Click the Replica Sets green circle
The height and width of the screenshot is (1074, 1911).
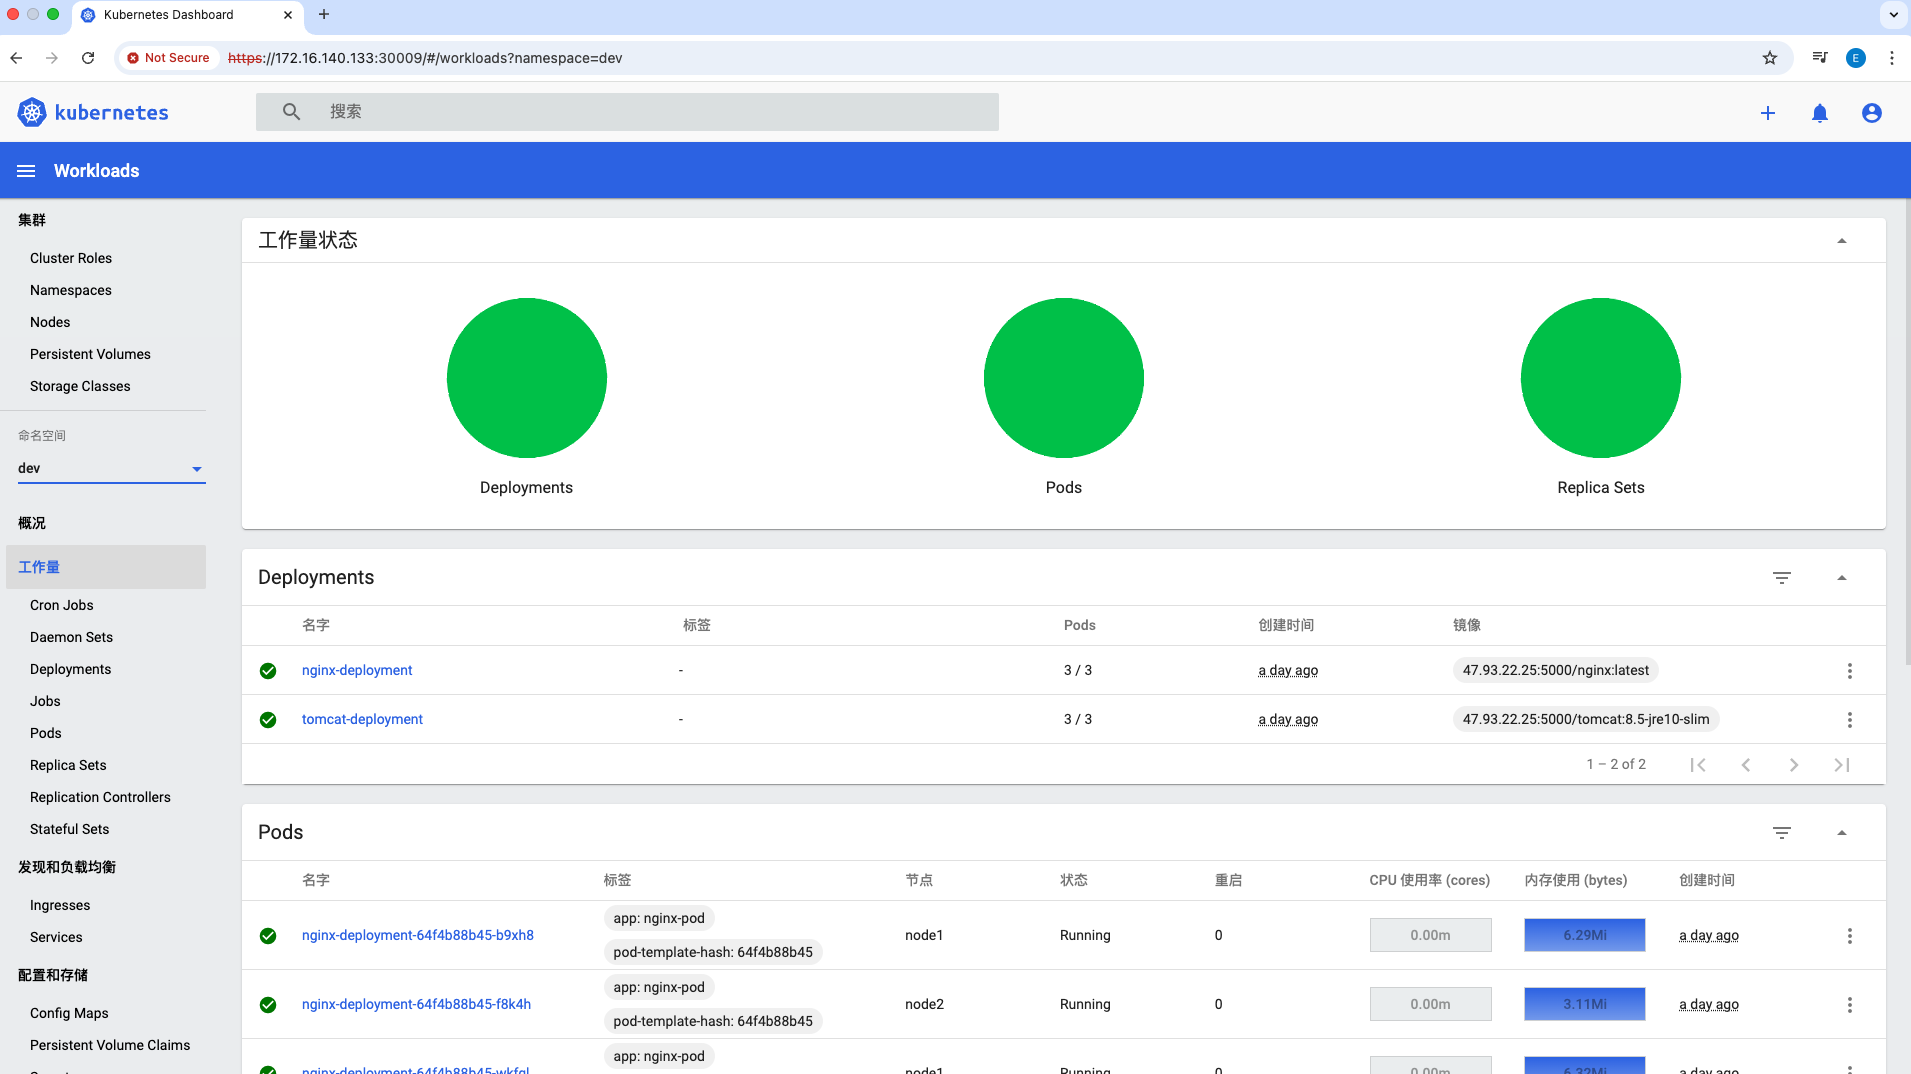[x=1601, y=378]
